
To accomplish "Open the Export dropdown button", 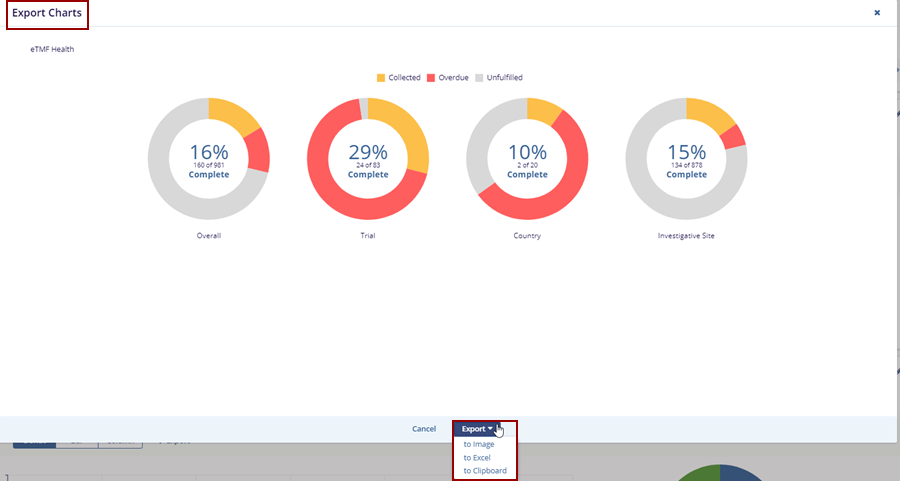I will [x=477, y=429].
